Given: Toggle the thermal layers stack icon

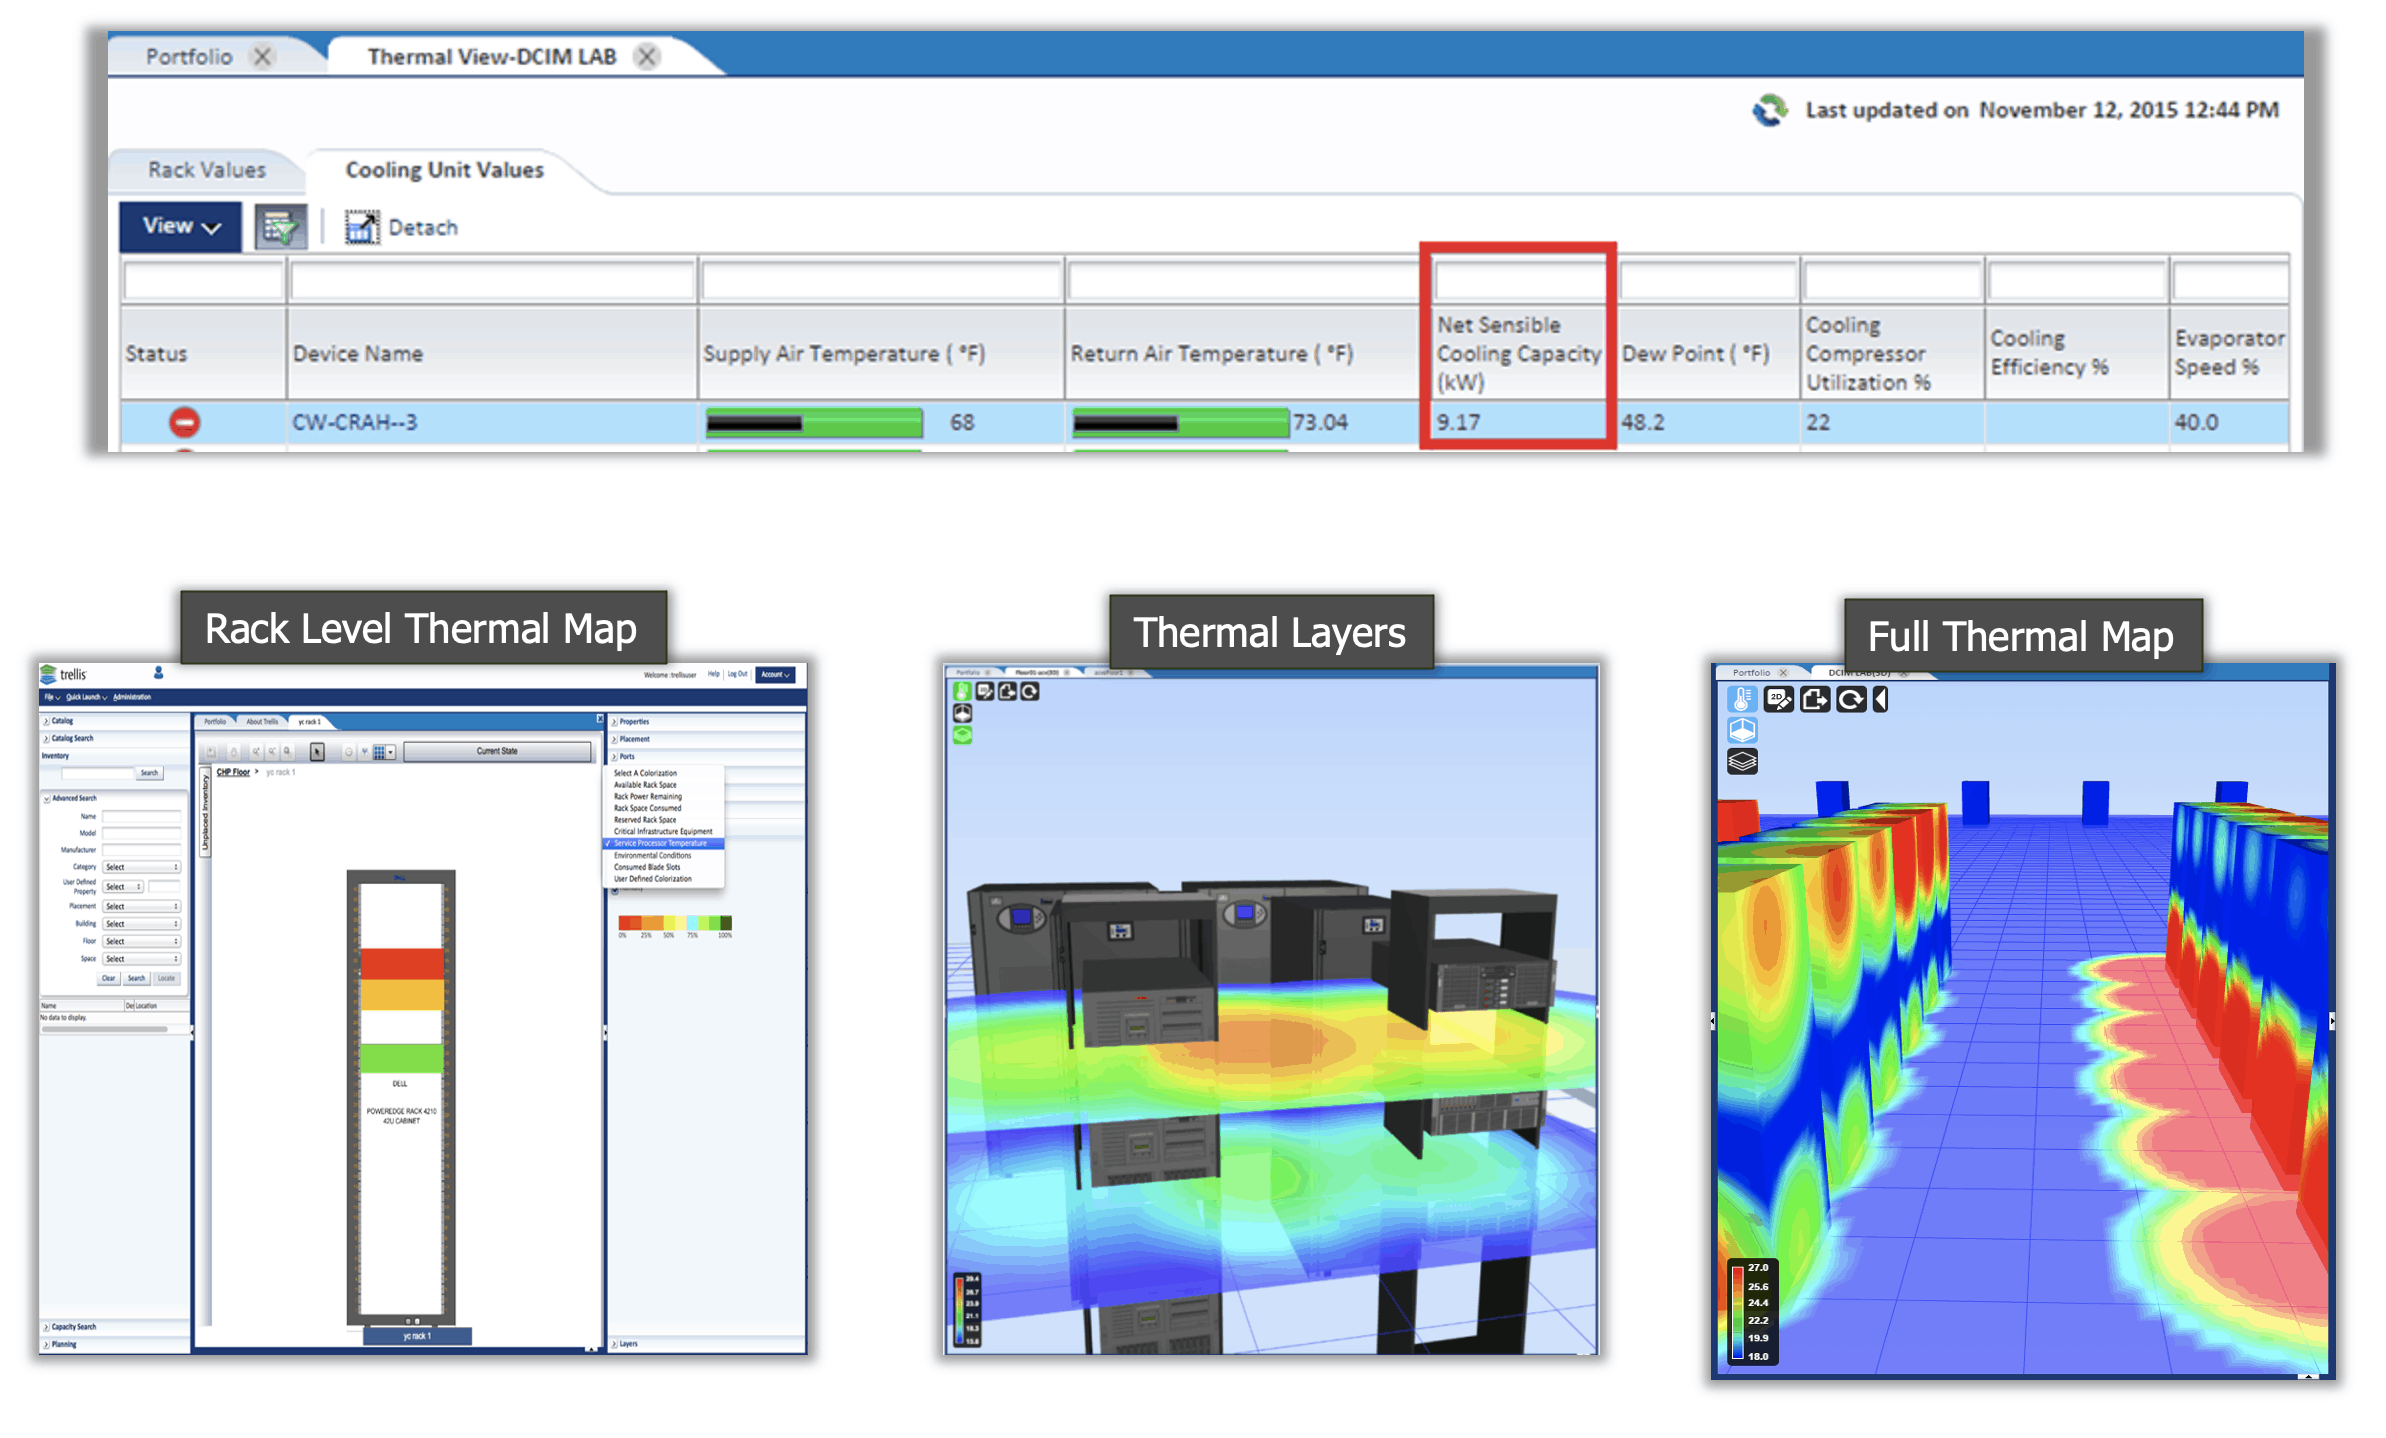Looking at the screenshot, I should (1742, 762).
